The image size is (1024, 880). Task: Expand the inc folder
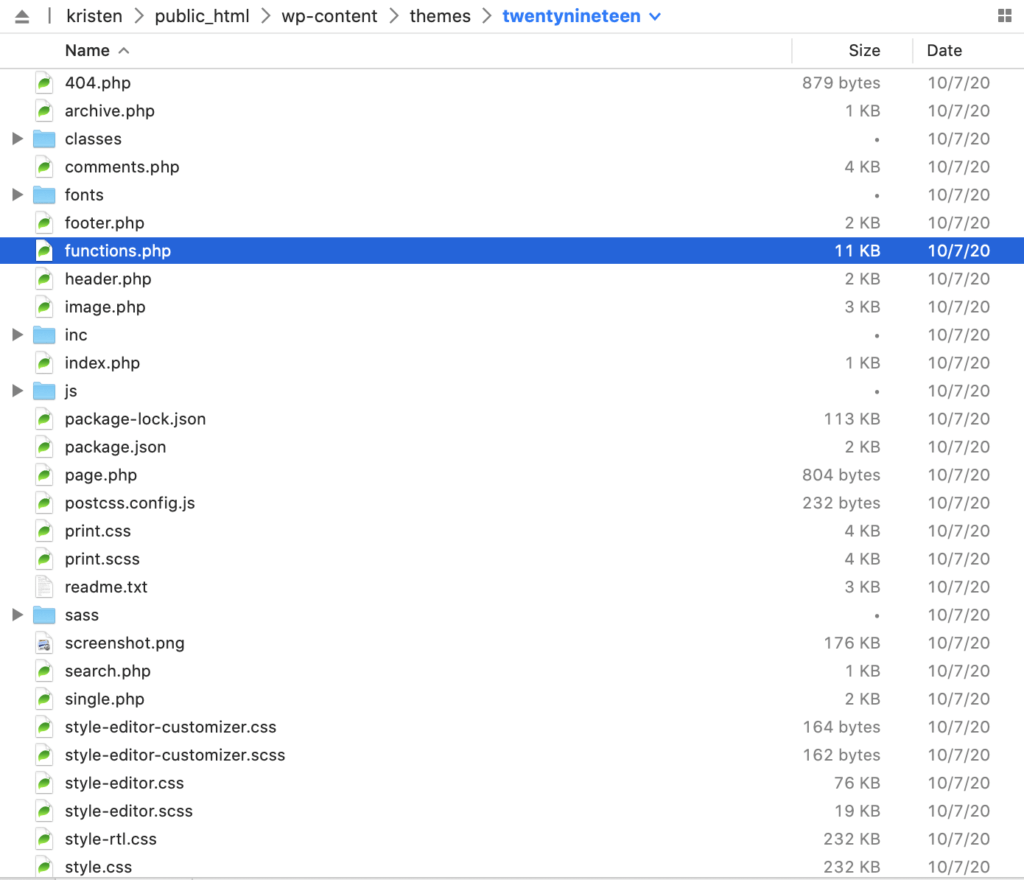[18, 335]
